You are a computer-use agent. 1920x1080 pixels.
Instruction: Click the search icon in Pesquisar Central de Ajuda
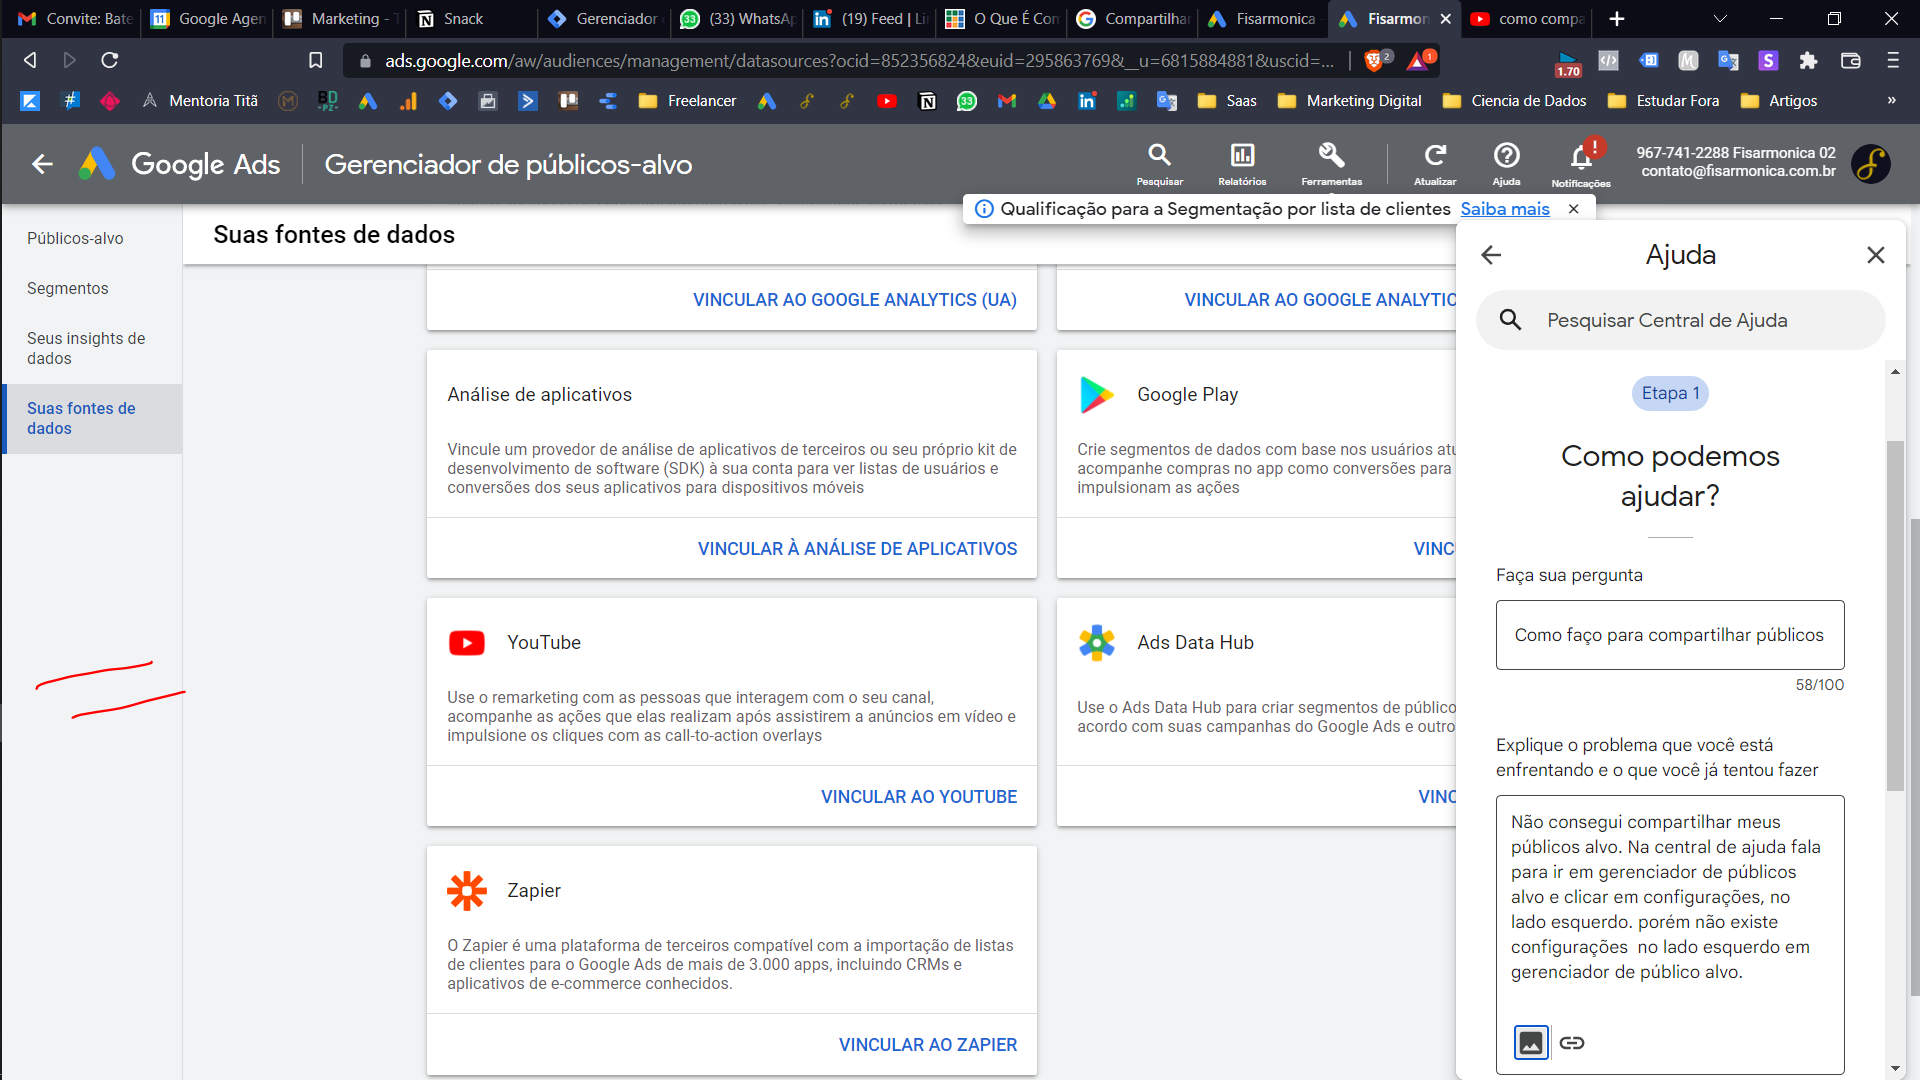coord(1511,320)
